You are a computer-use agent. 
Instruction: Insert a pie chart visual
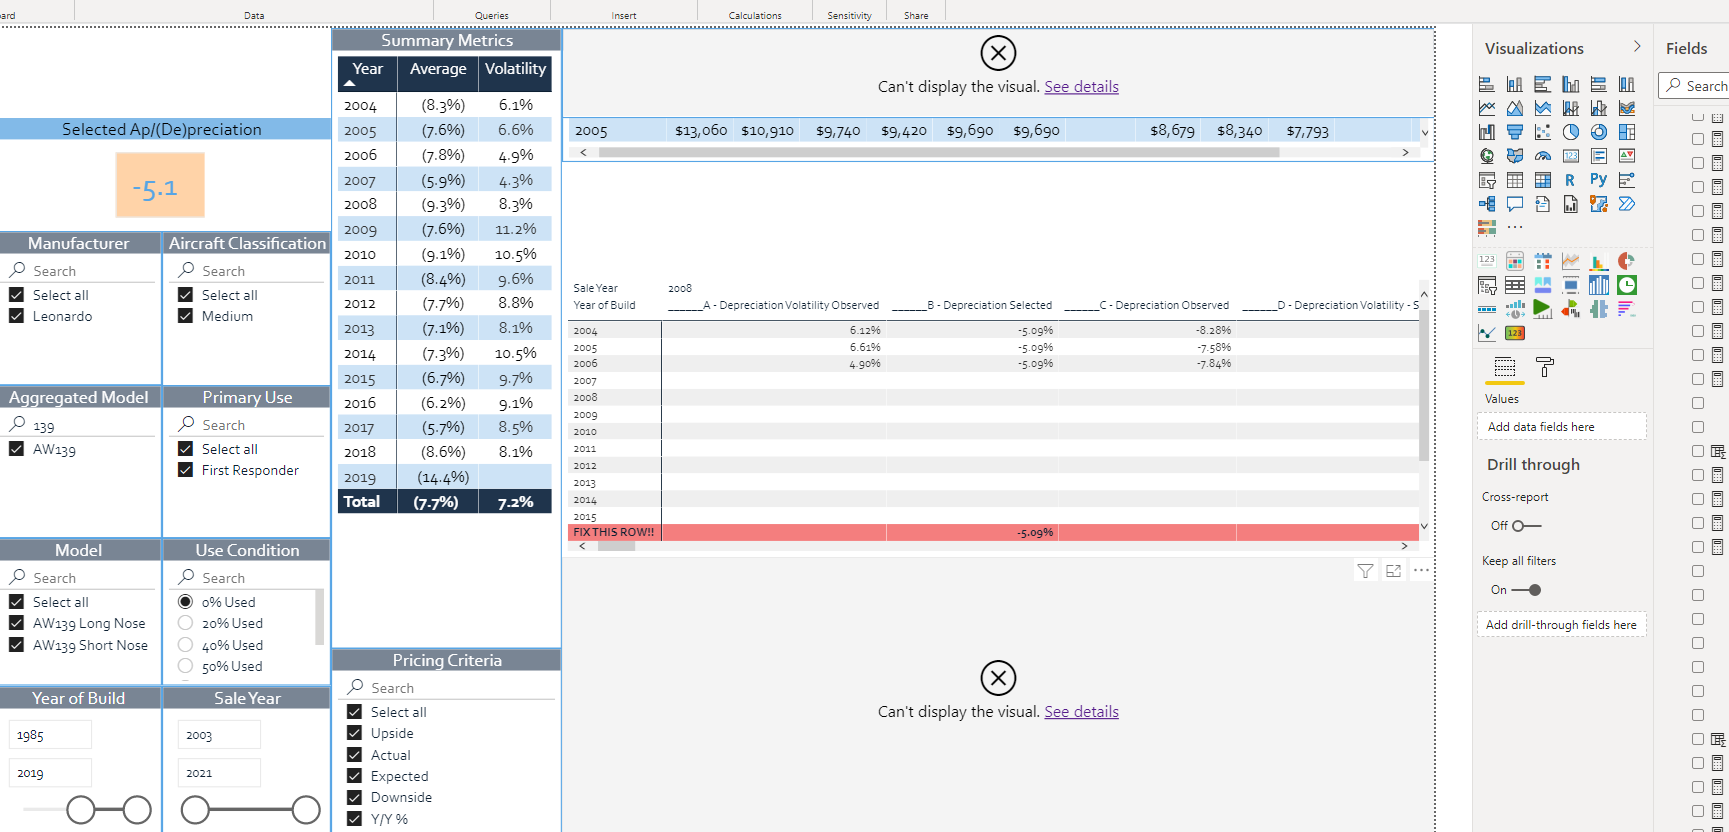1571,132
